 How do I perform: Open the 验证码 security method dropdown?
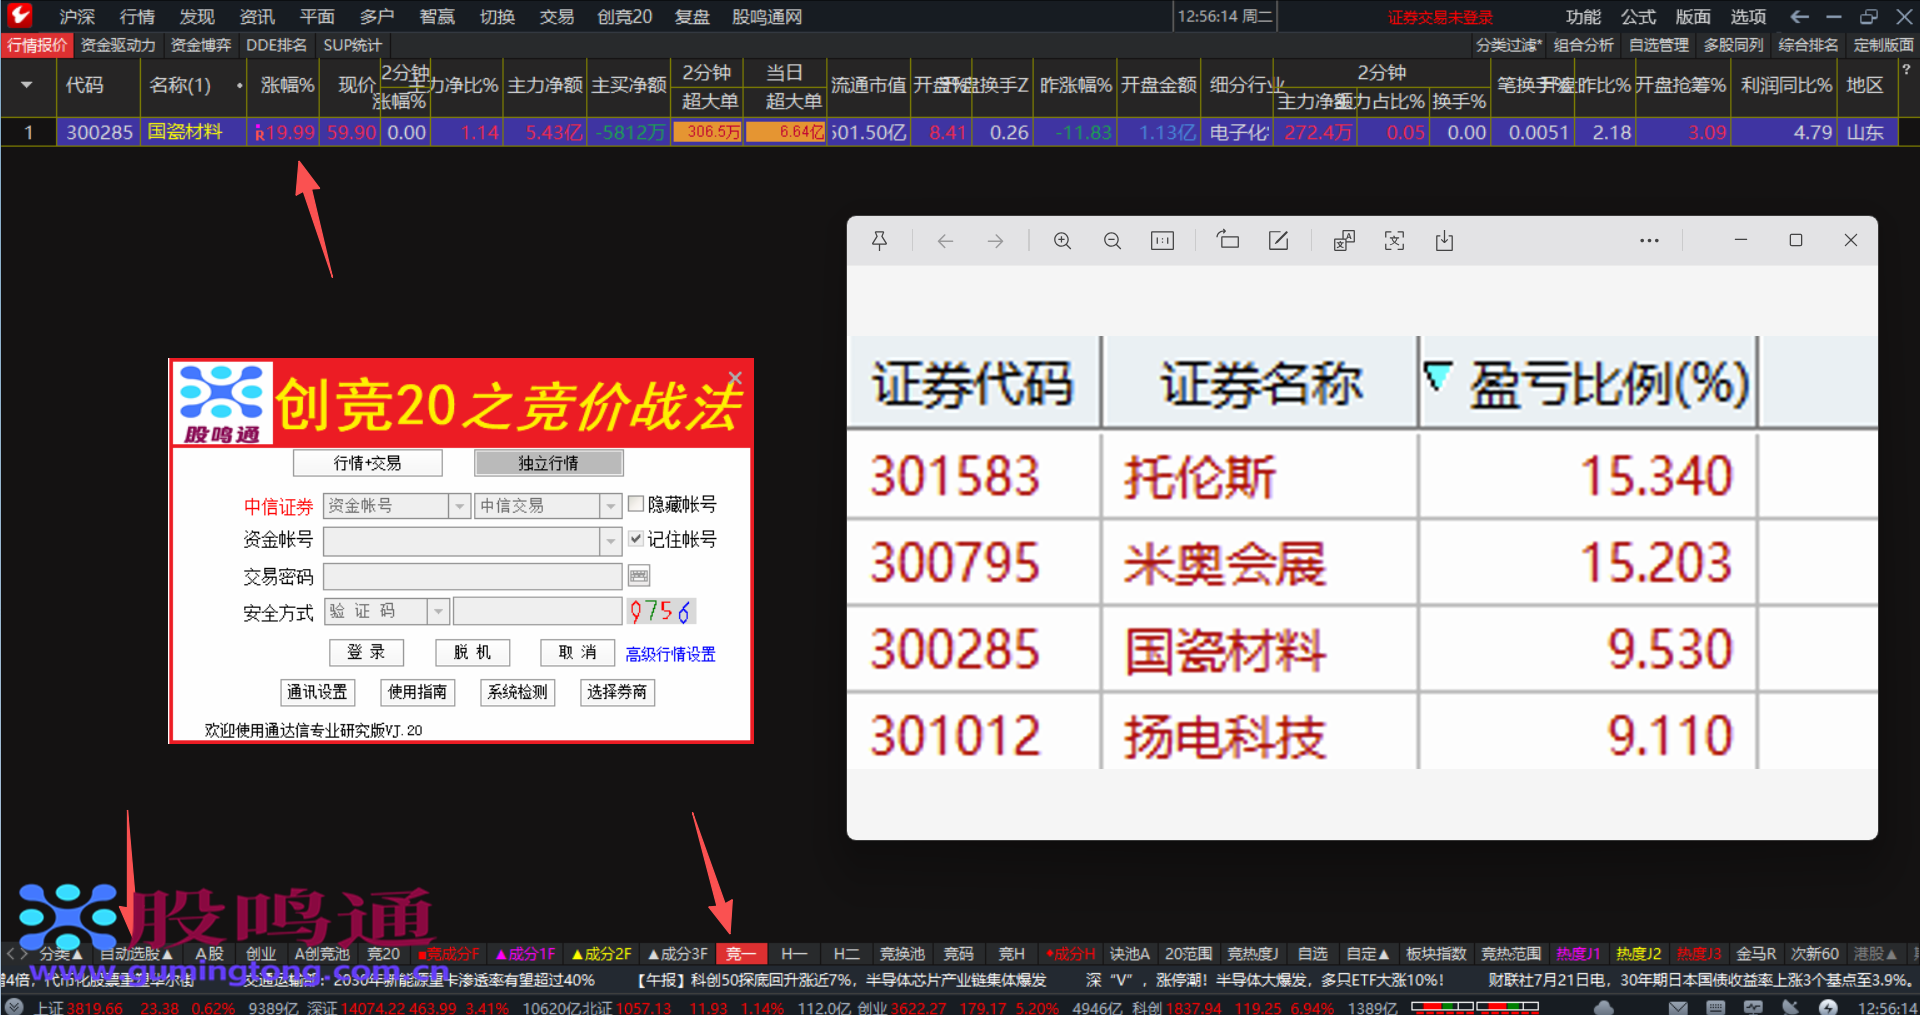click(x=438, y=611)
